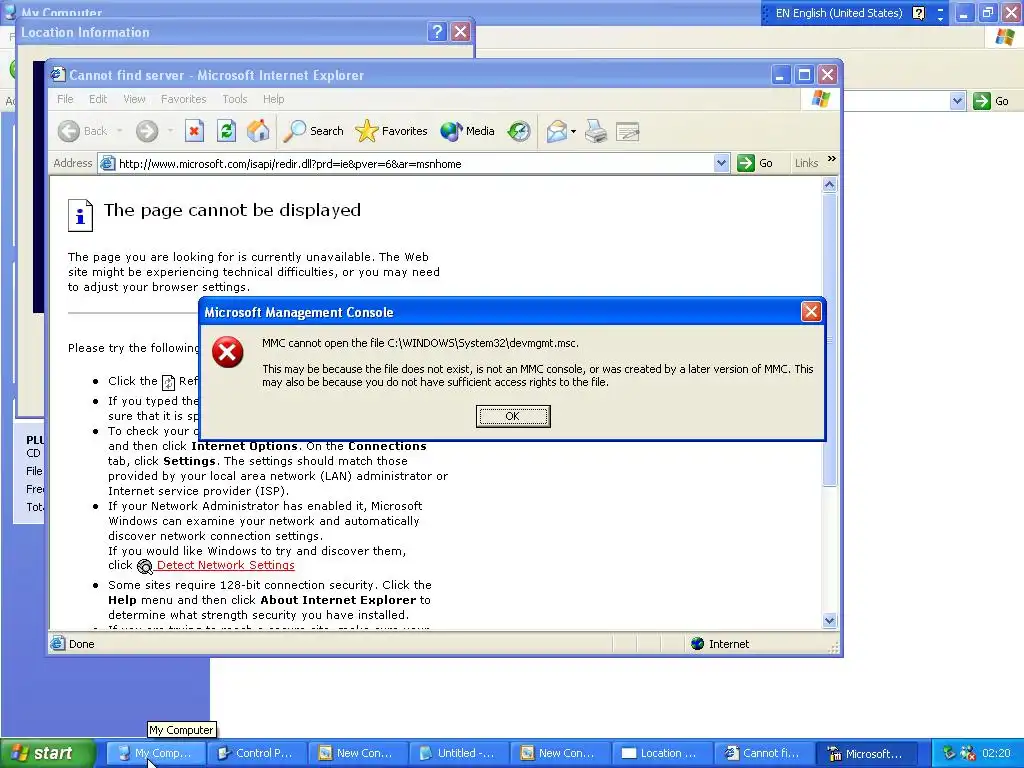Click the Go button in Internet Explorer
The height and width of the screenshot is (768, 1024).
[x=755, y=163]
